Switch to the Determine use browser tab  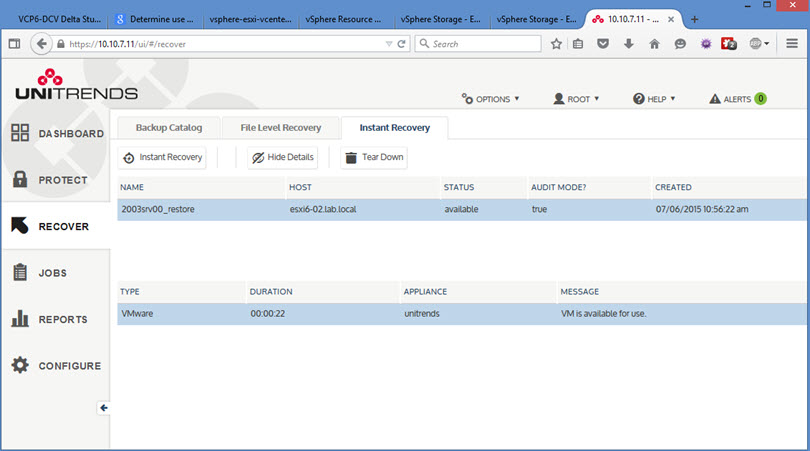coord(155,19)
